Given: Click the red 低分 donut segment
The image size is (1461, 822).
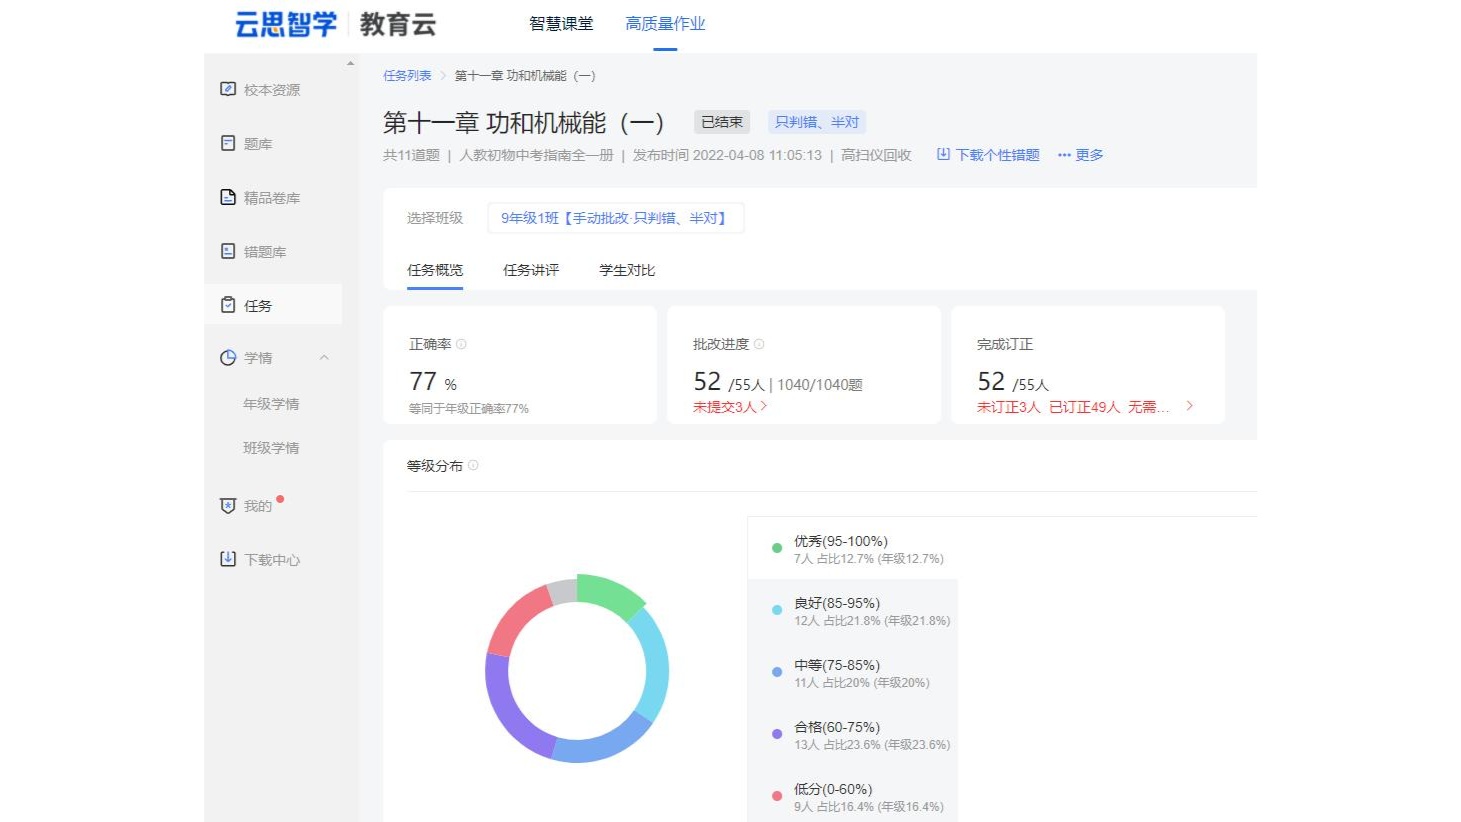Looking at the screenshot, I should (517, 620).
